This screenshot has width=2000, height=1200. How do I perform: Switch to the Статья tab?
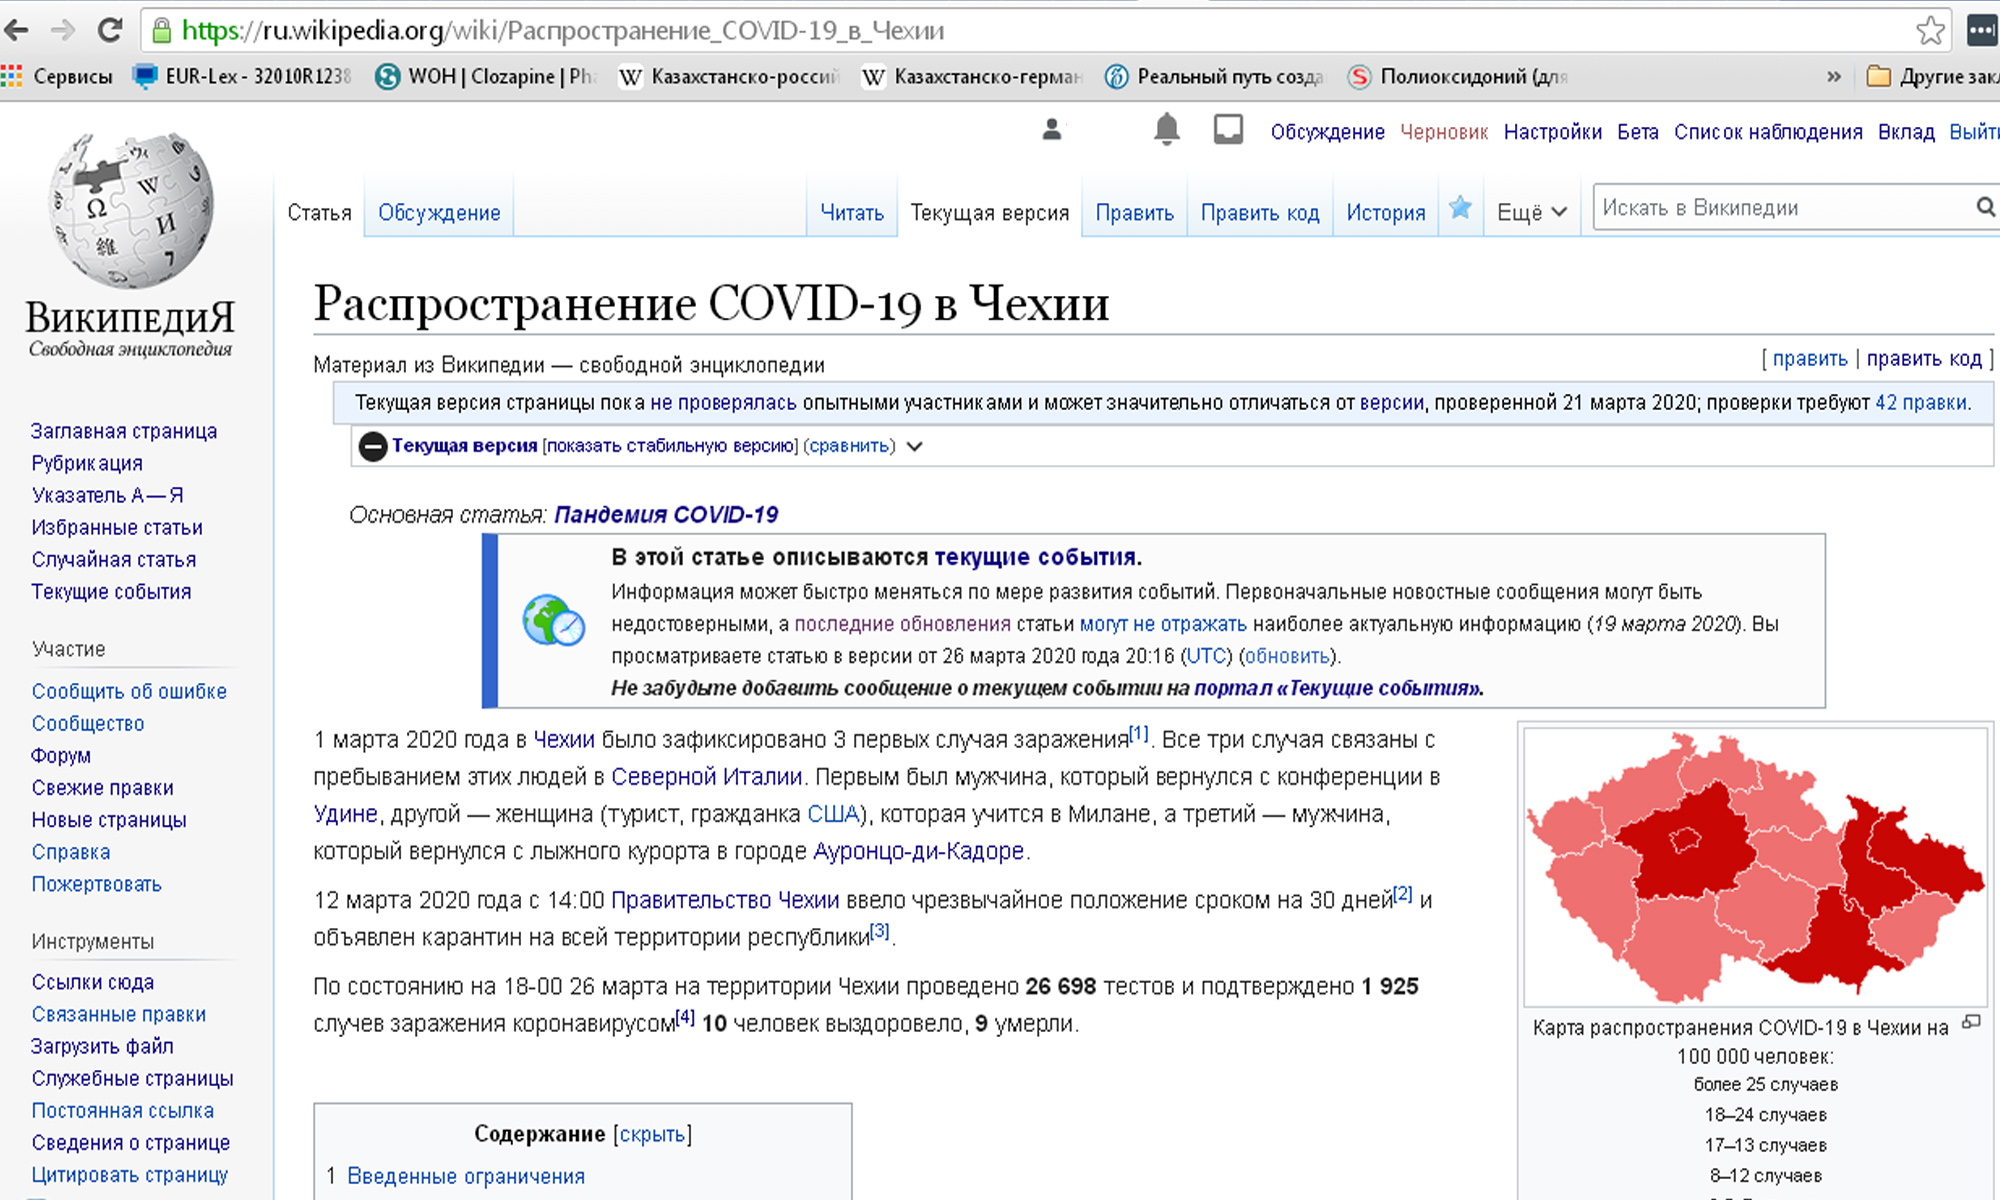(x=319, y=212)
